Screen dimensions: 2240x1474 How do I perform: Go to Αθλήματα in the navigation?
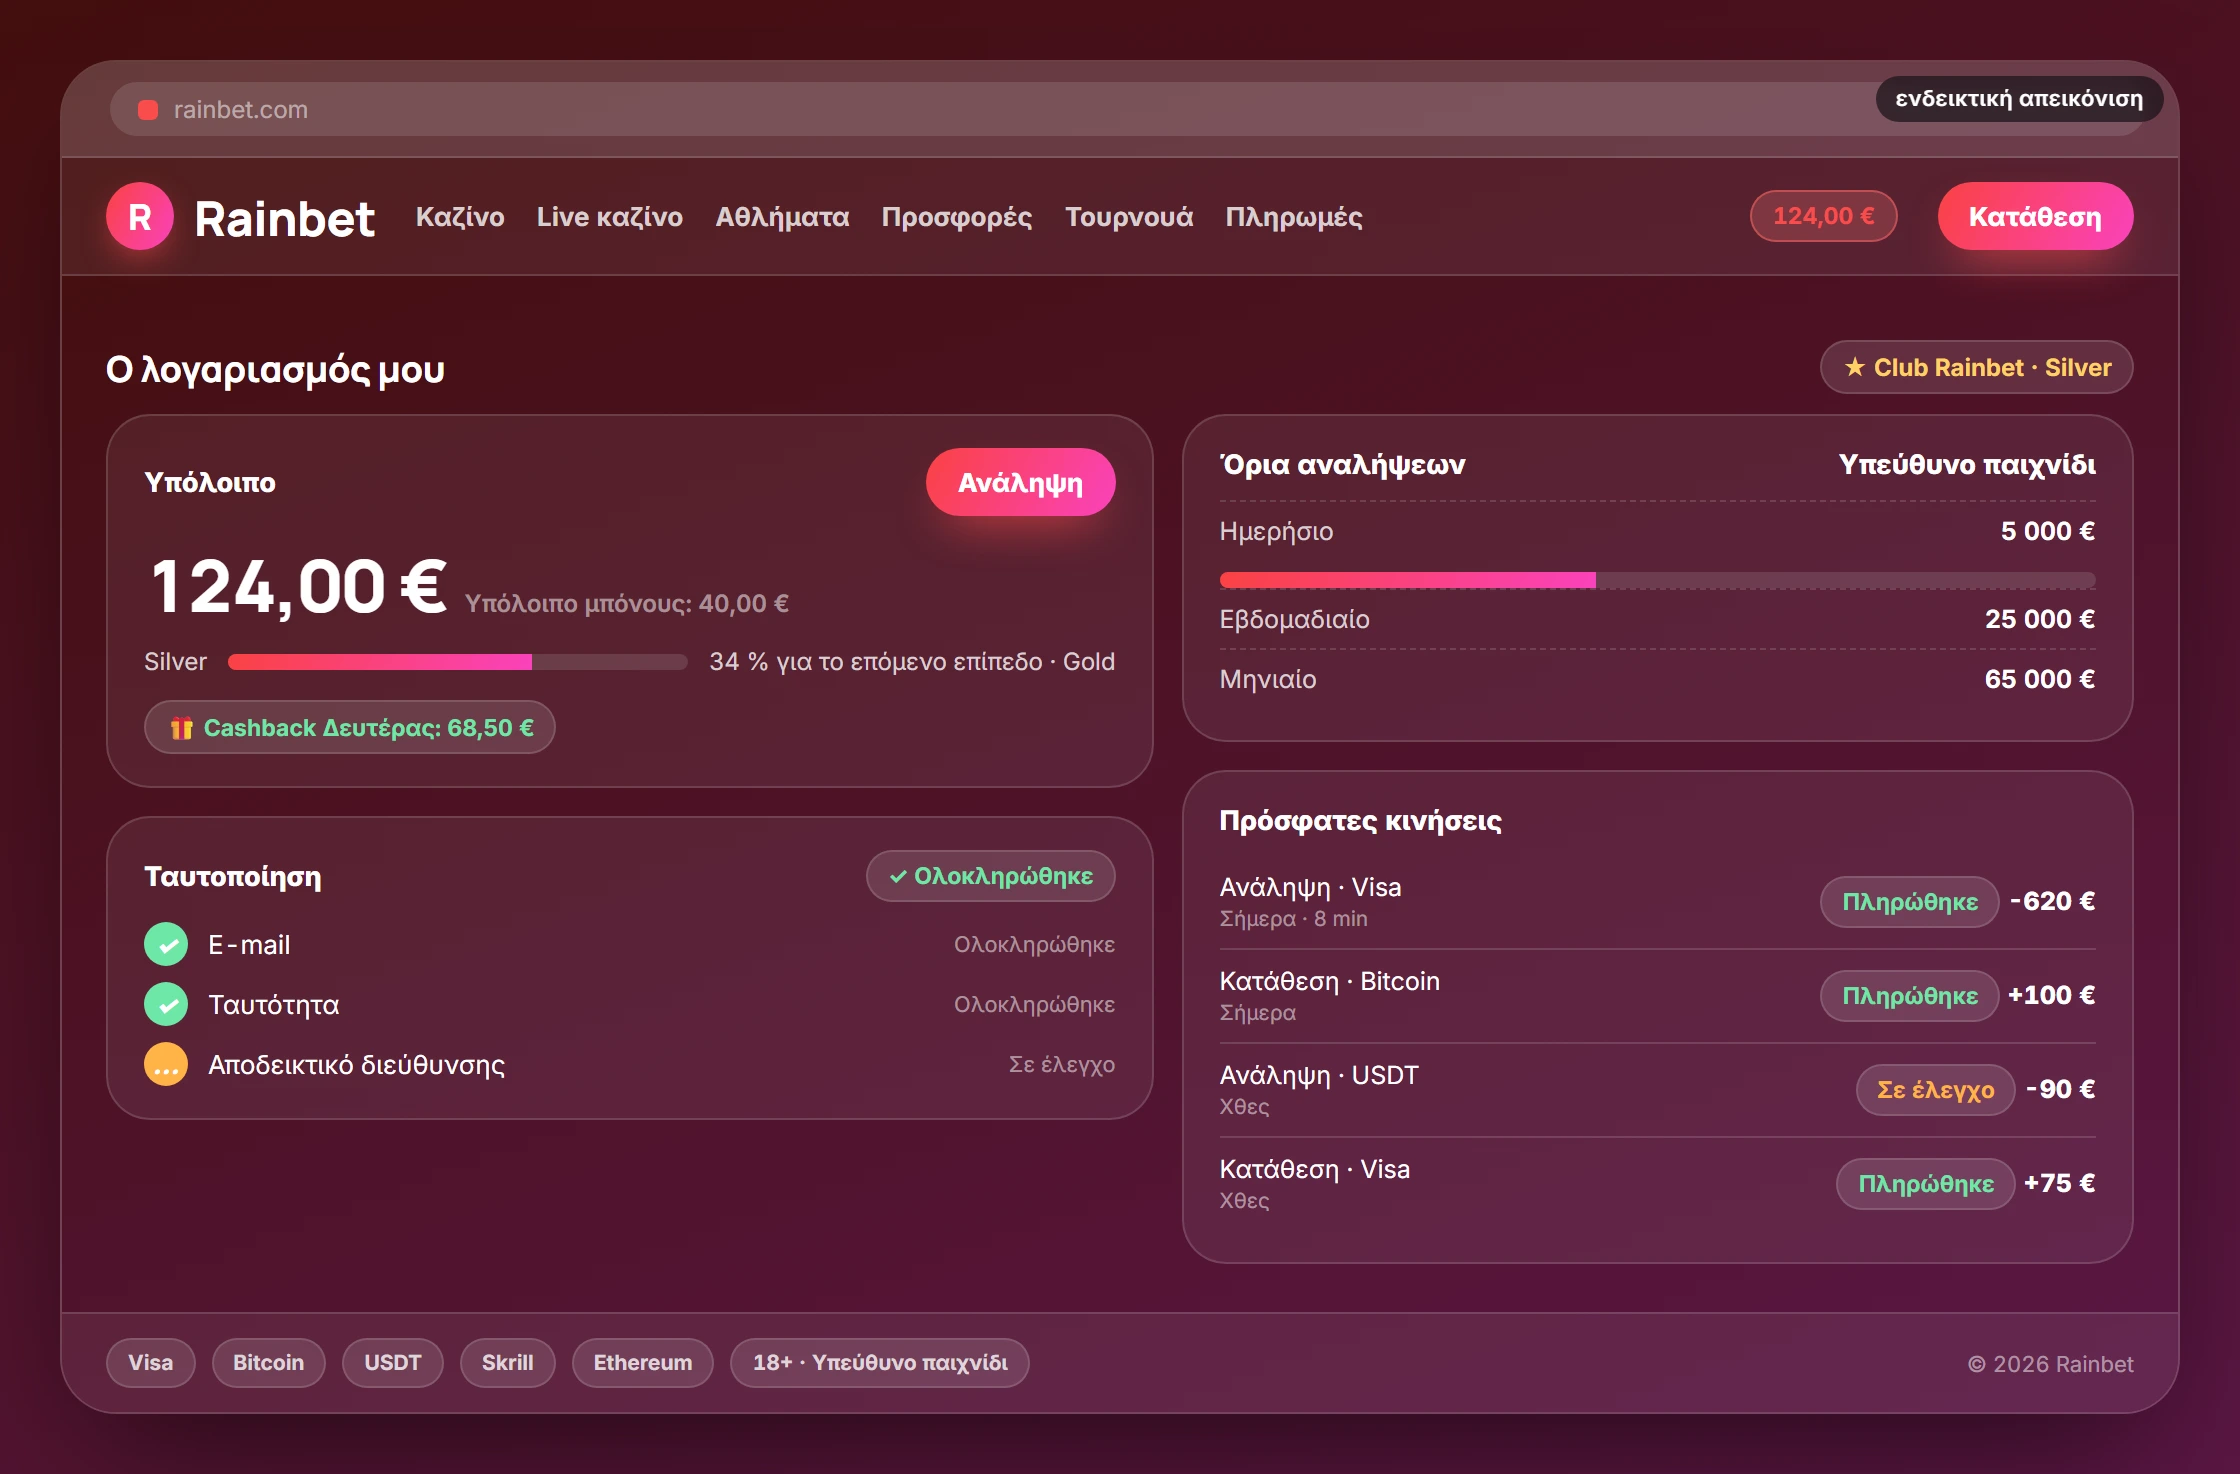(x=782, y=217)
